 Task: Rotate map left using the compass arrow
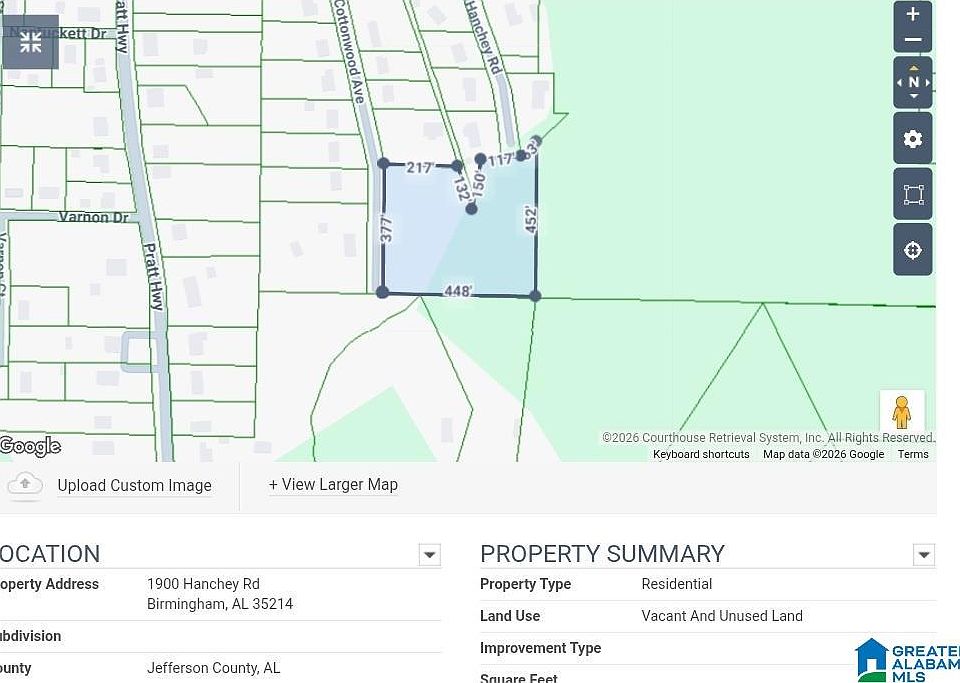coord(899,81)
